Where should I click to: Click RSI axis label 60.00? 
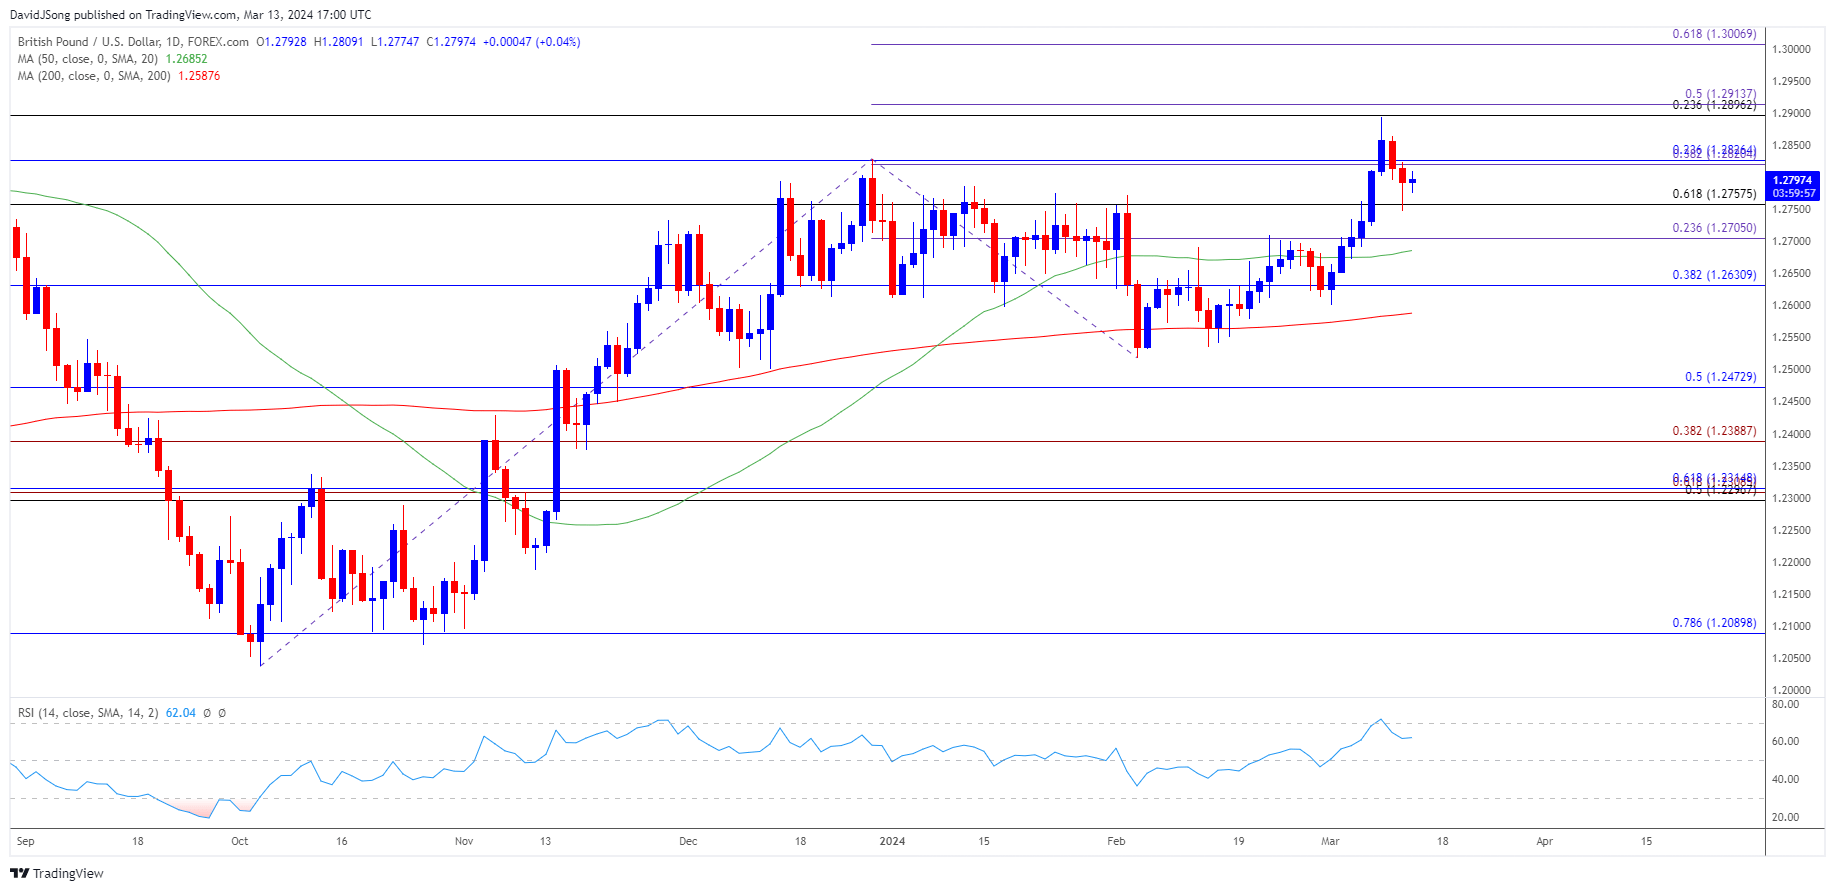[x=1785, y=741]
